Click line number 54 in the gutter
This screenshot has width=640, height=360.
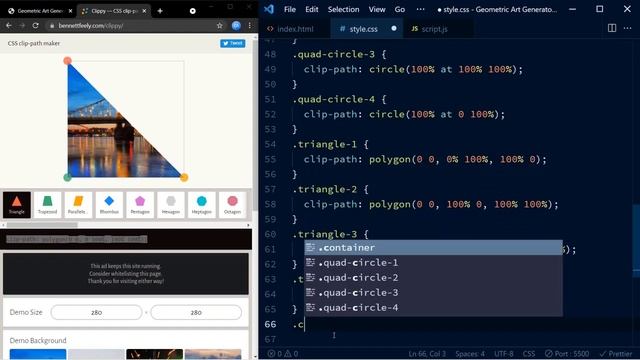point(270,144)
